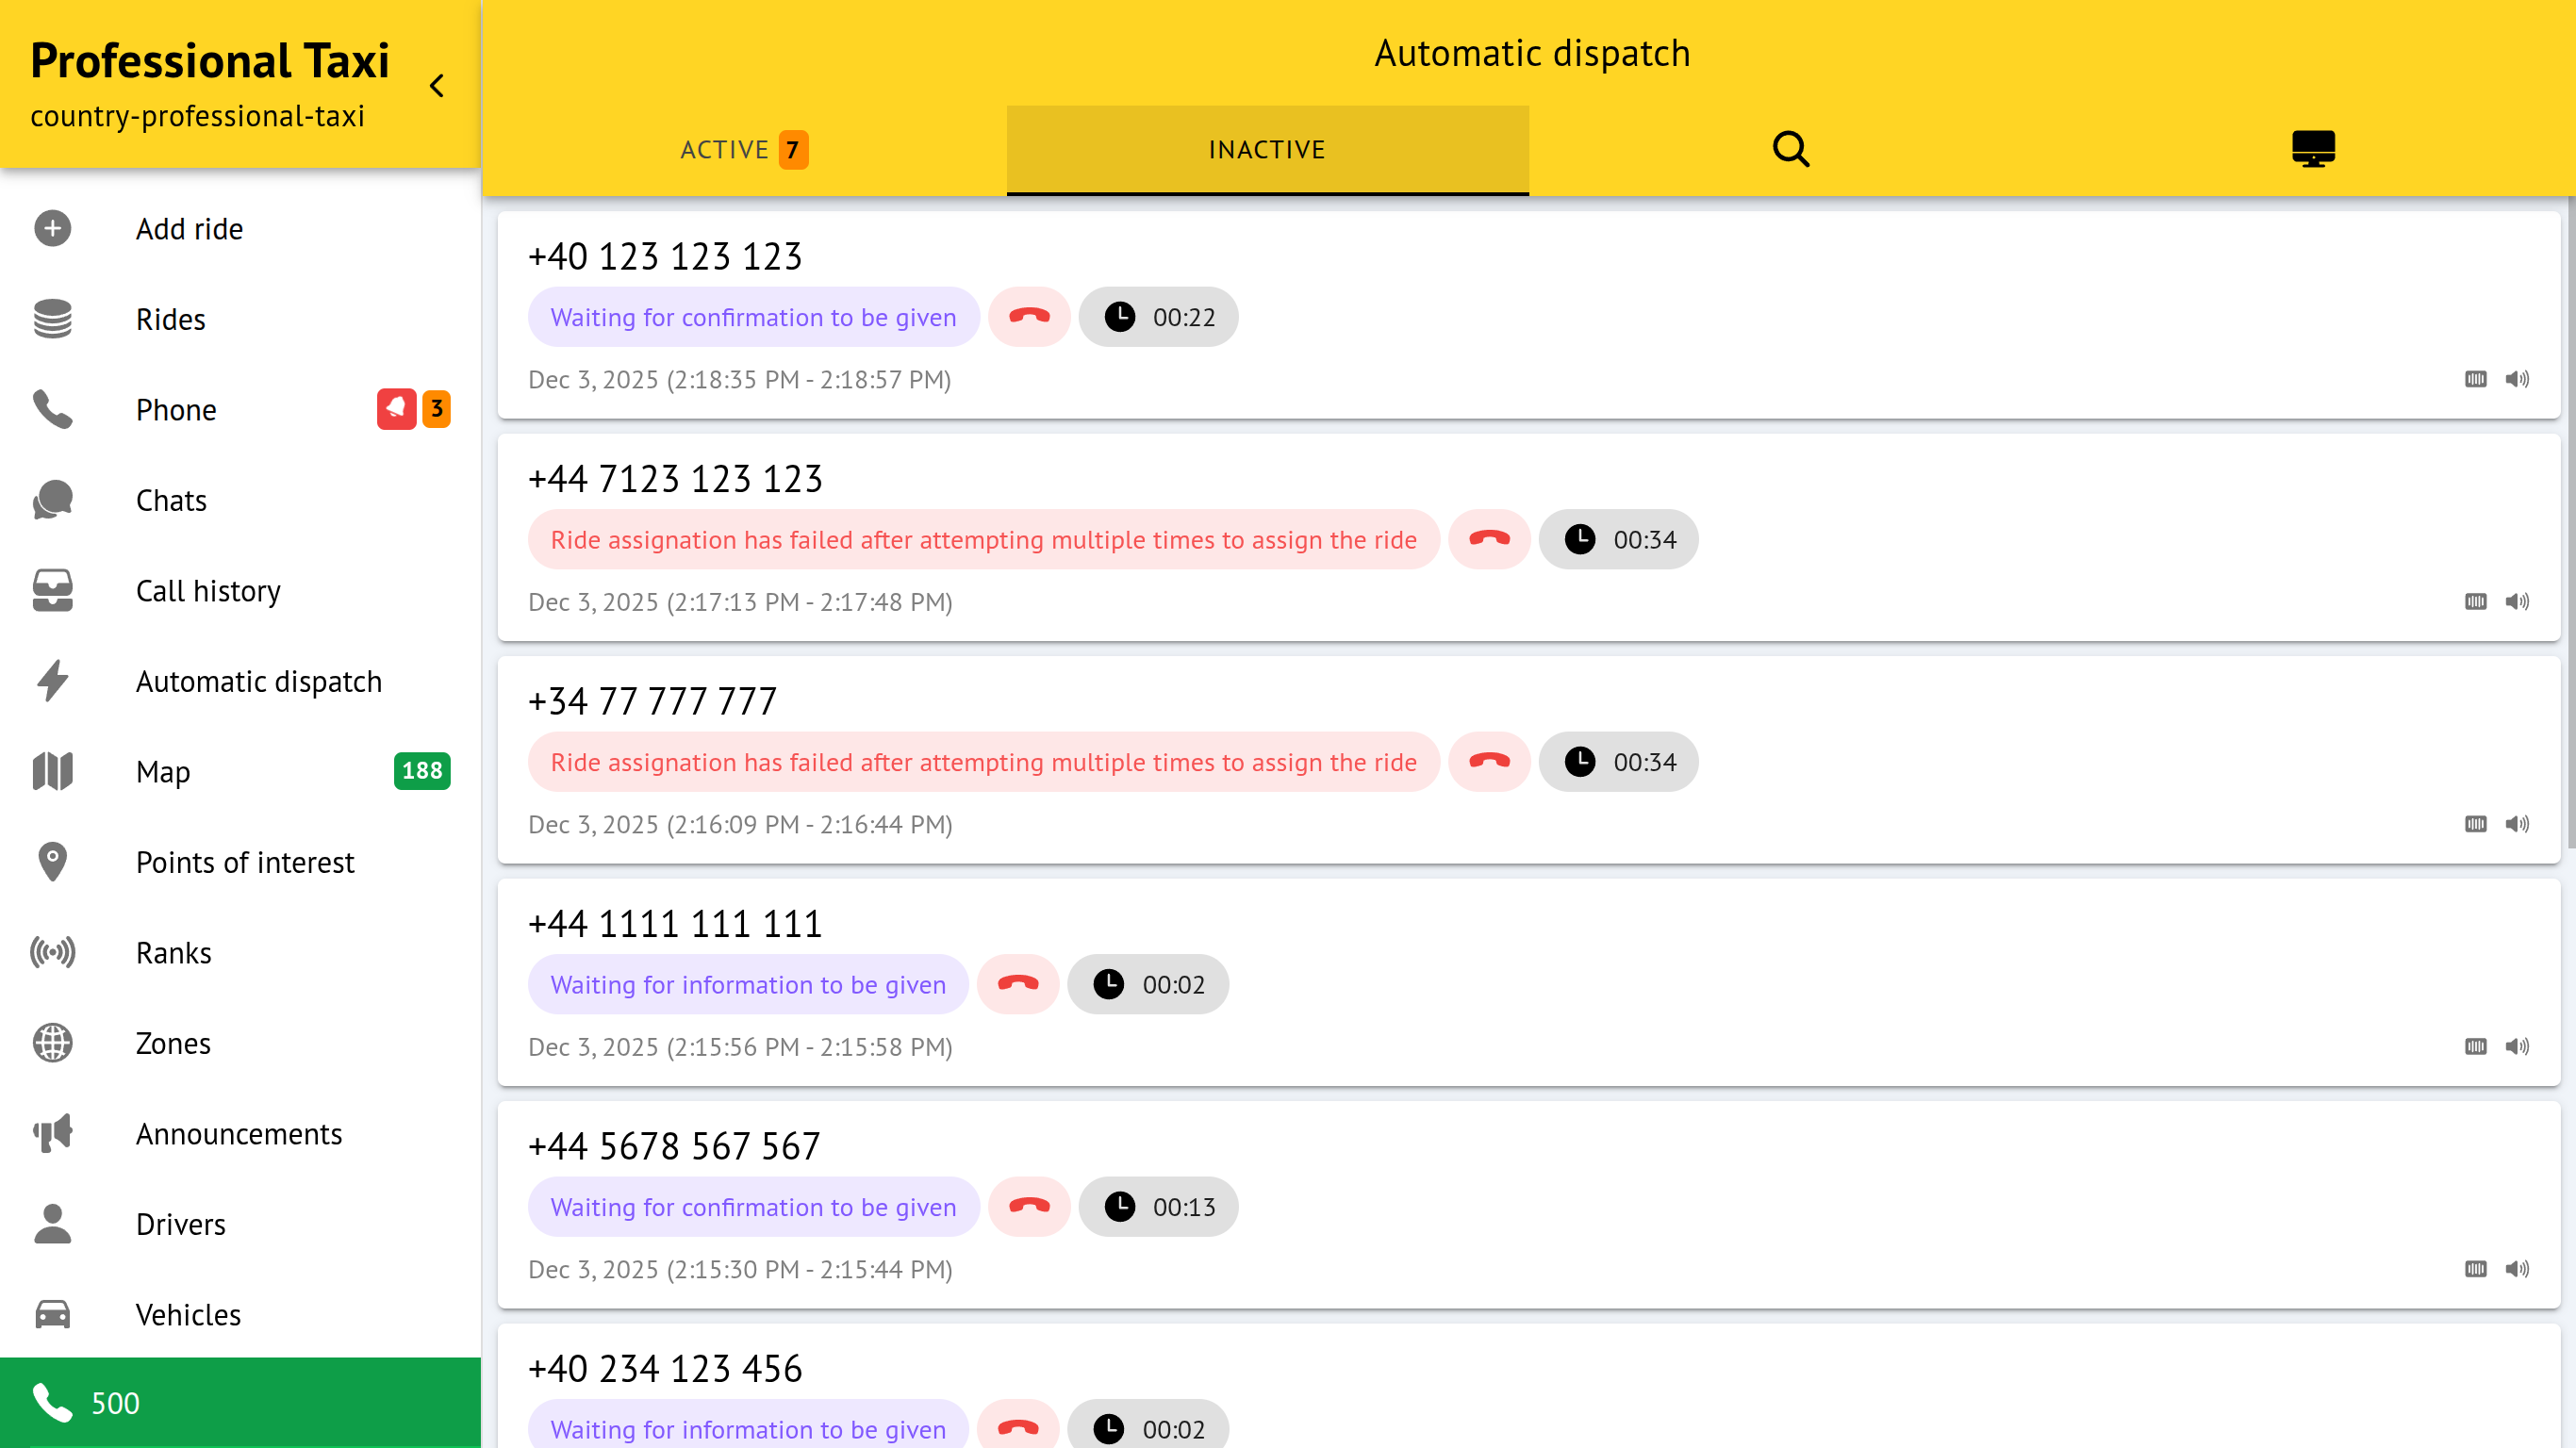Play audio recording for +40 123 123 123

pyautogui.click(x=2517, y=379)
